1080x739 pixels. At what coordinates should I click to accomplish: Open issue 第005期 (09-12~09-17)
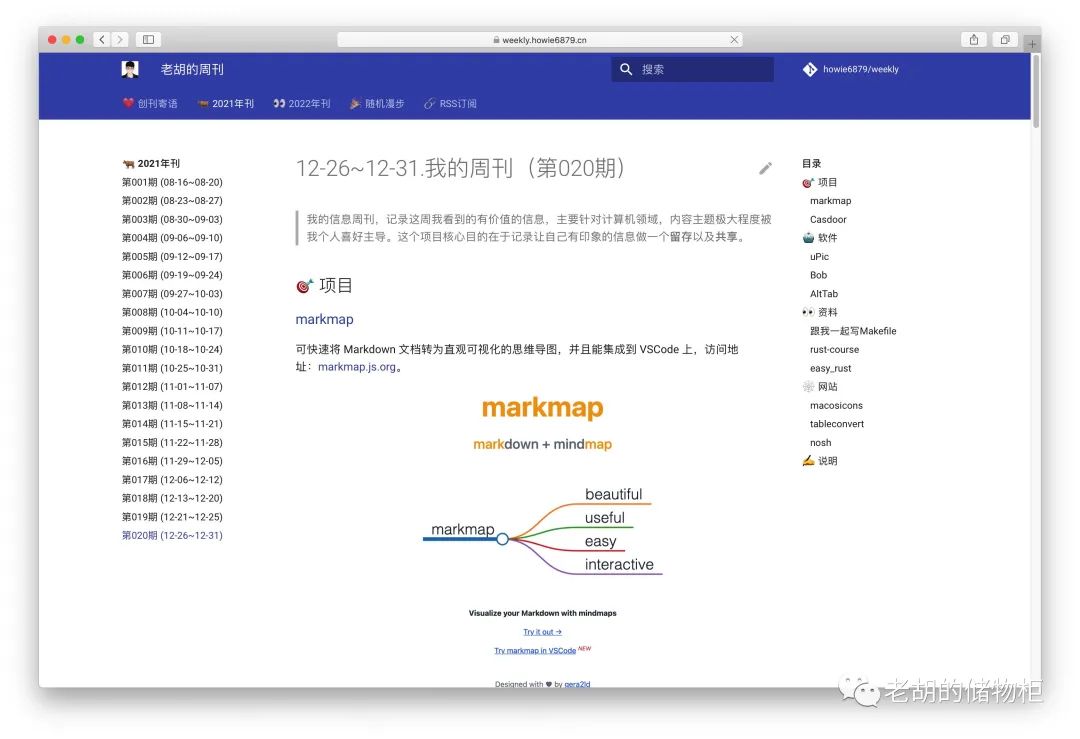[172, 256]
